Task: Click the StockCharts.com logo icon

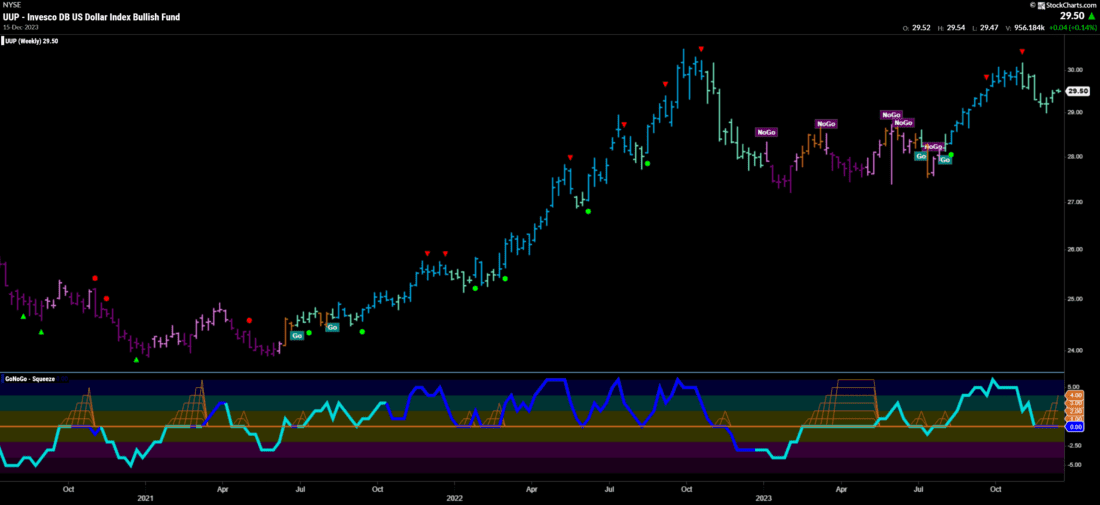Action: 1040,5
